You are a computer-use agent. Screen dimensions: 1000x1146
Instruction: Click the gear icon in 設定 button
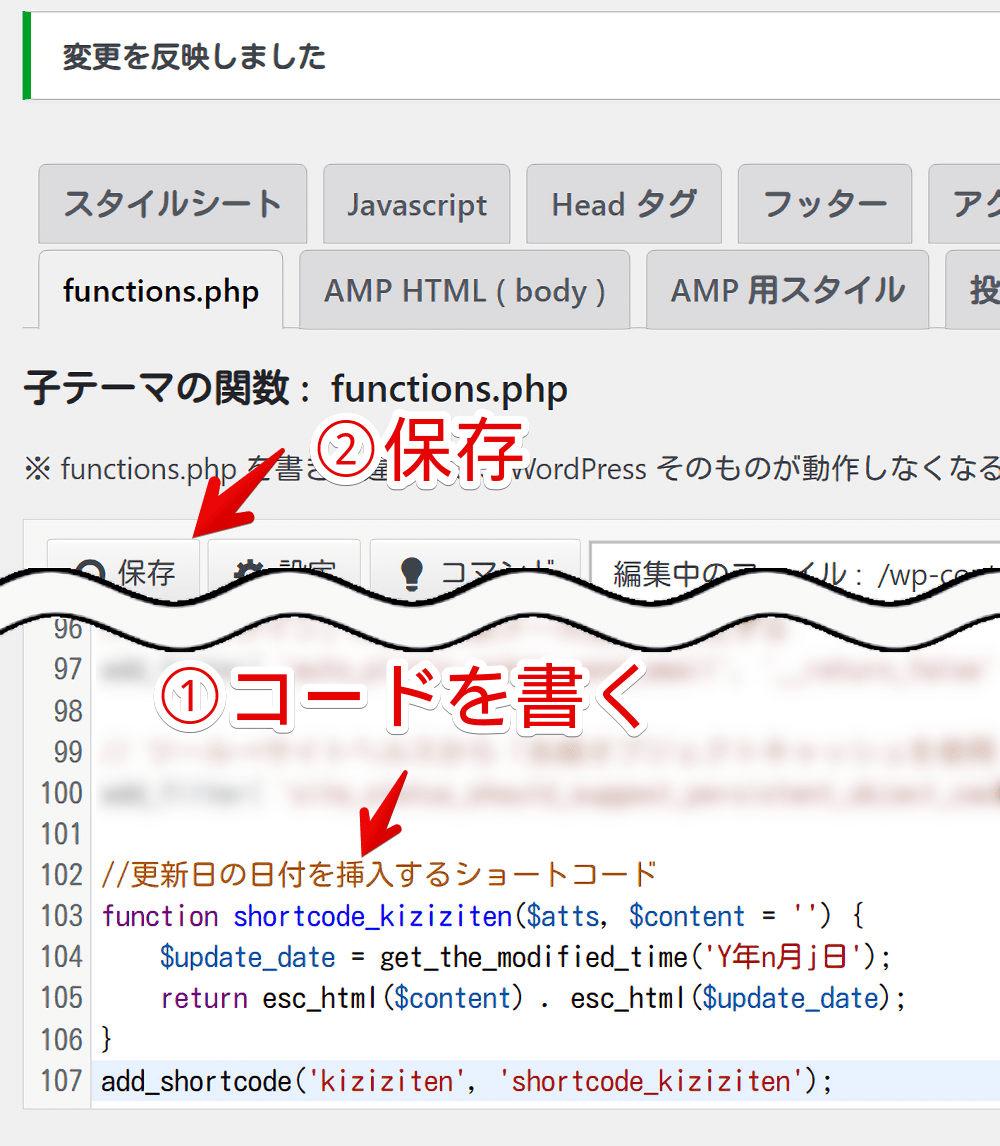point(251,573)
